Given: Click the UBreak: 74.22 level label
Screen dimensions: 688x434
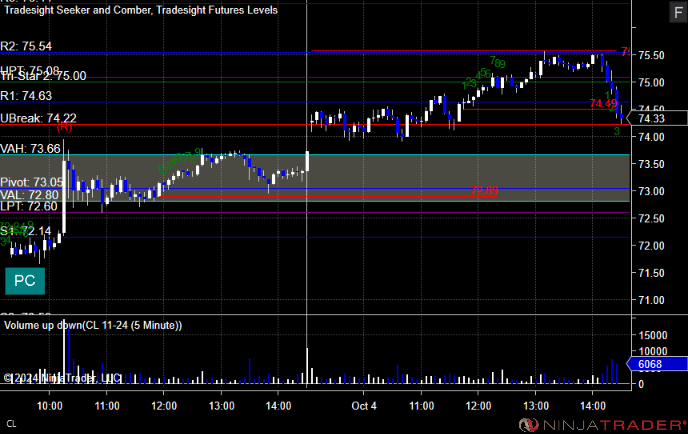Looking at the screenshot, I should click(x=38, y=118).
